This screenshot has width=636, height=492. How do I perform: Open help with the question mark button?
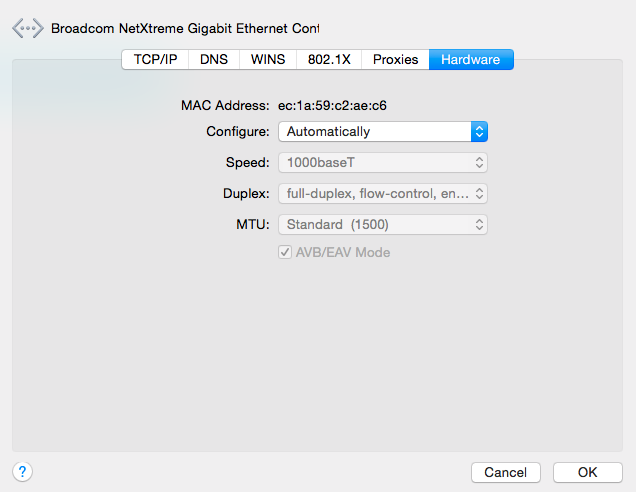(x=22, y=472)
